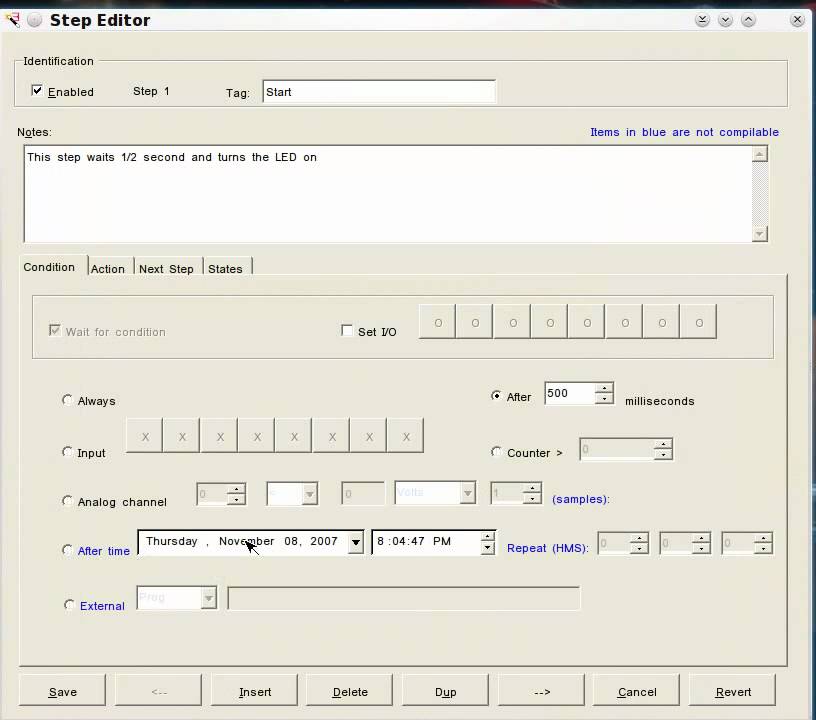Select the After time radio button
Image resolution: width=816 pixels, height=720 pixels.
tap(67, 550)
